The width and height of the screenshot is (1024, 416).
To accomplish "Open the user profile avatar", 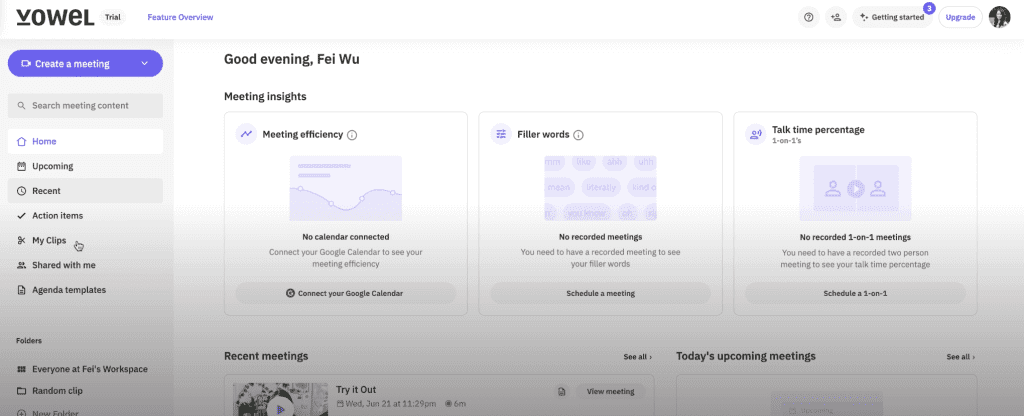I will point(999,18).
